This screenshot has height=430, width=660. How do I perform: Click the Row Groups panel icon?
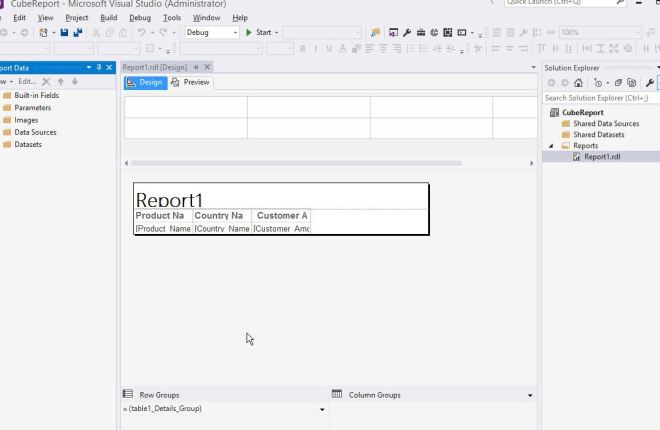[x=128, y=395]
